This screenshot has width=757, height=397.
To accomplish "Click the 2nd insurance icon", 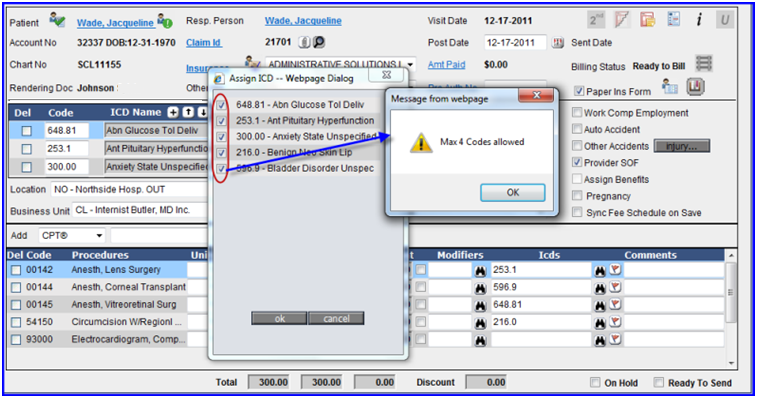I will [x=596, y=20].
